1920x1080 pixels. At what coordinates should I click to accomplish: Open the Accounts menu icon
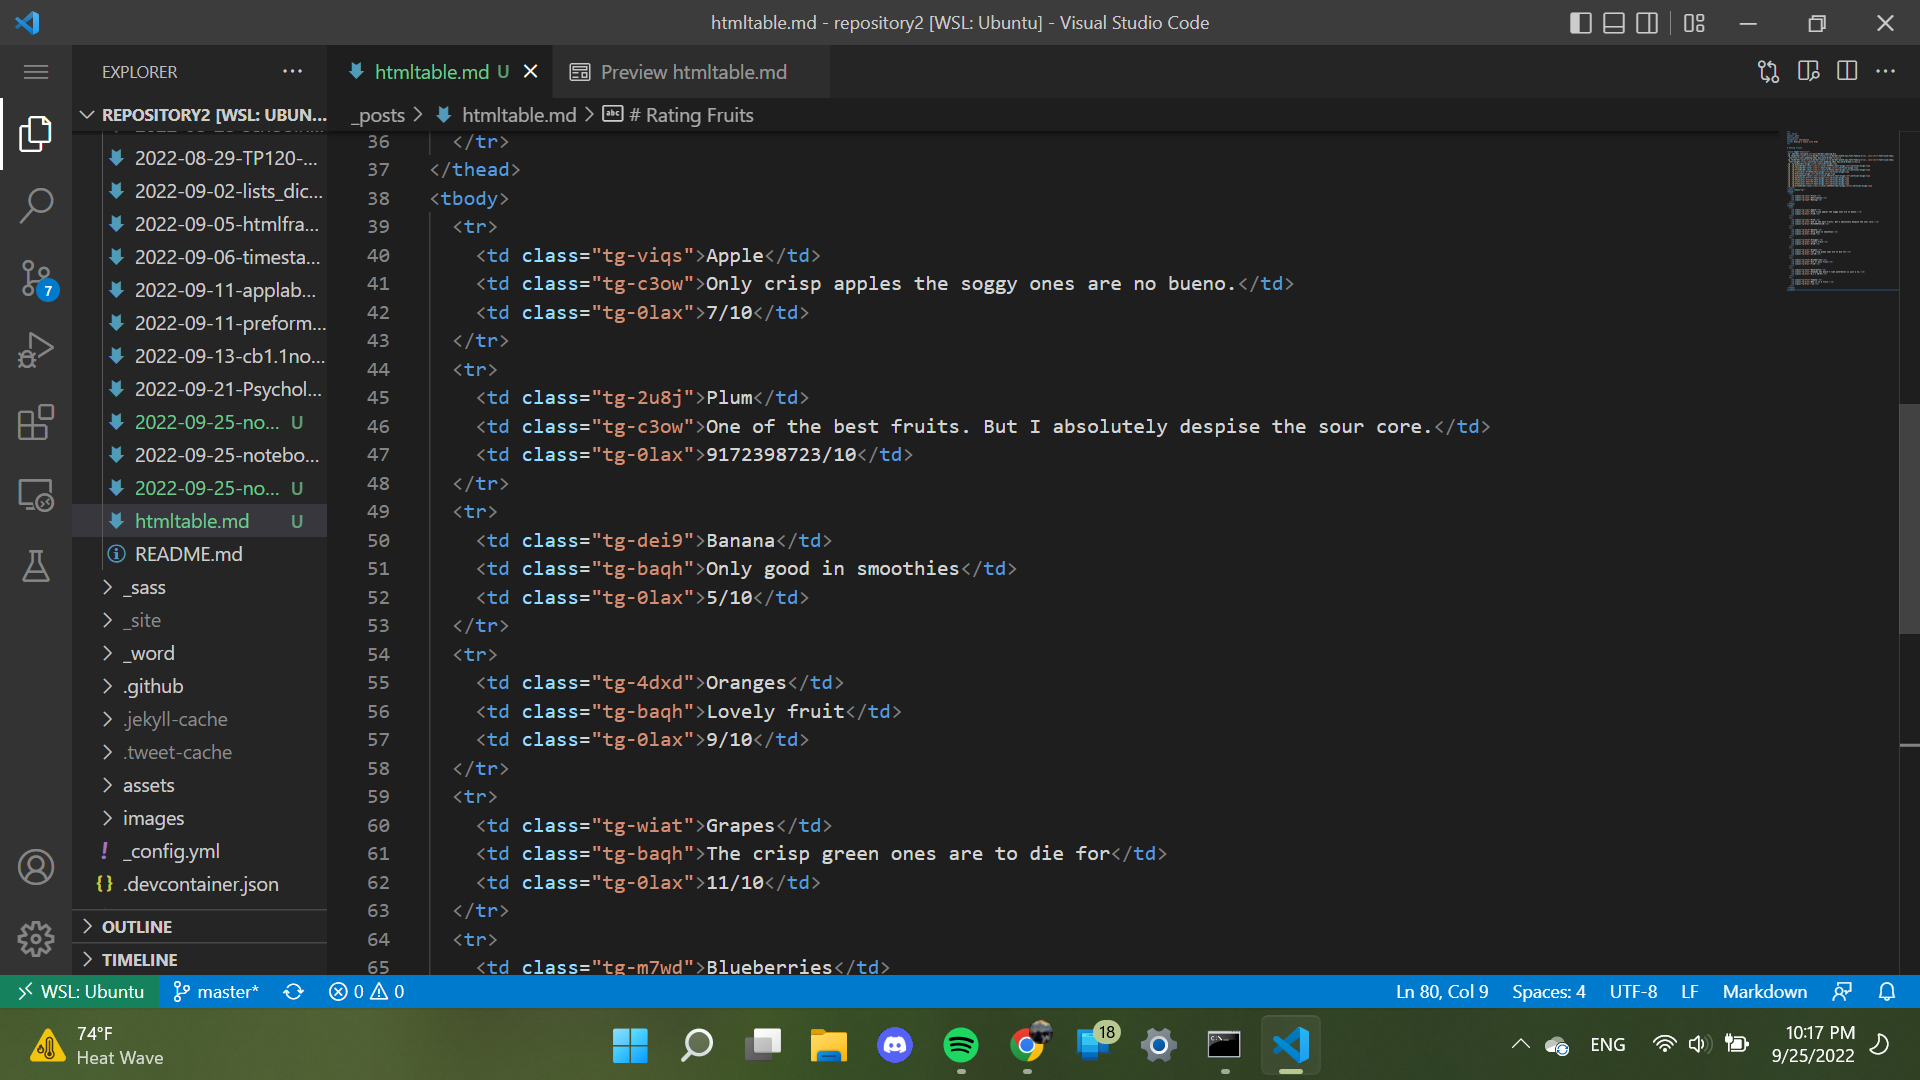coord(36,867)
